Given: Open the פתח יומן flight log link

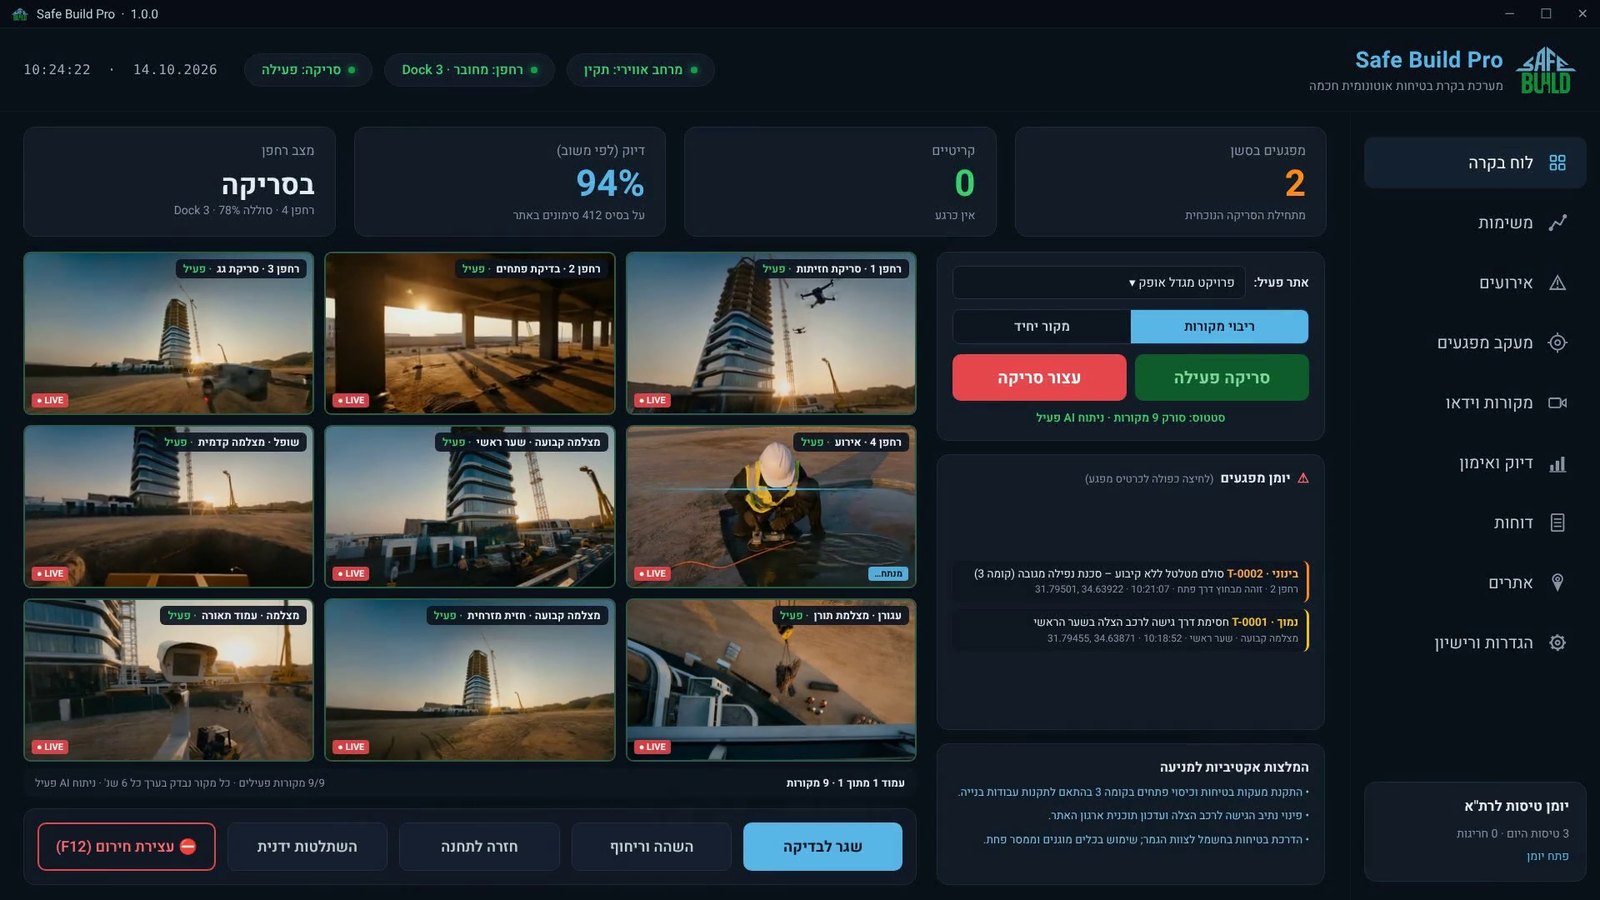Looking at the screenshot, I should (1547, 856).
